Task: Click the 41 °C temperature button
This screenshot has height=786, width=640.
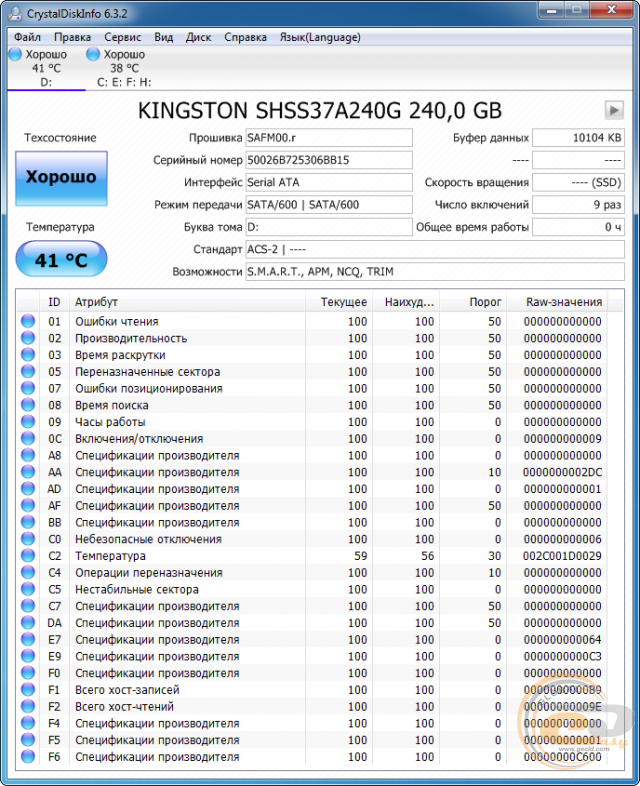Action: point(61,259)
